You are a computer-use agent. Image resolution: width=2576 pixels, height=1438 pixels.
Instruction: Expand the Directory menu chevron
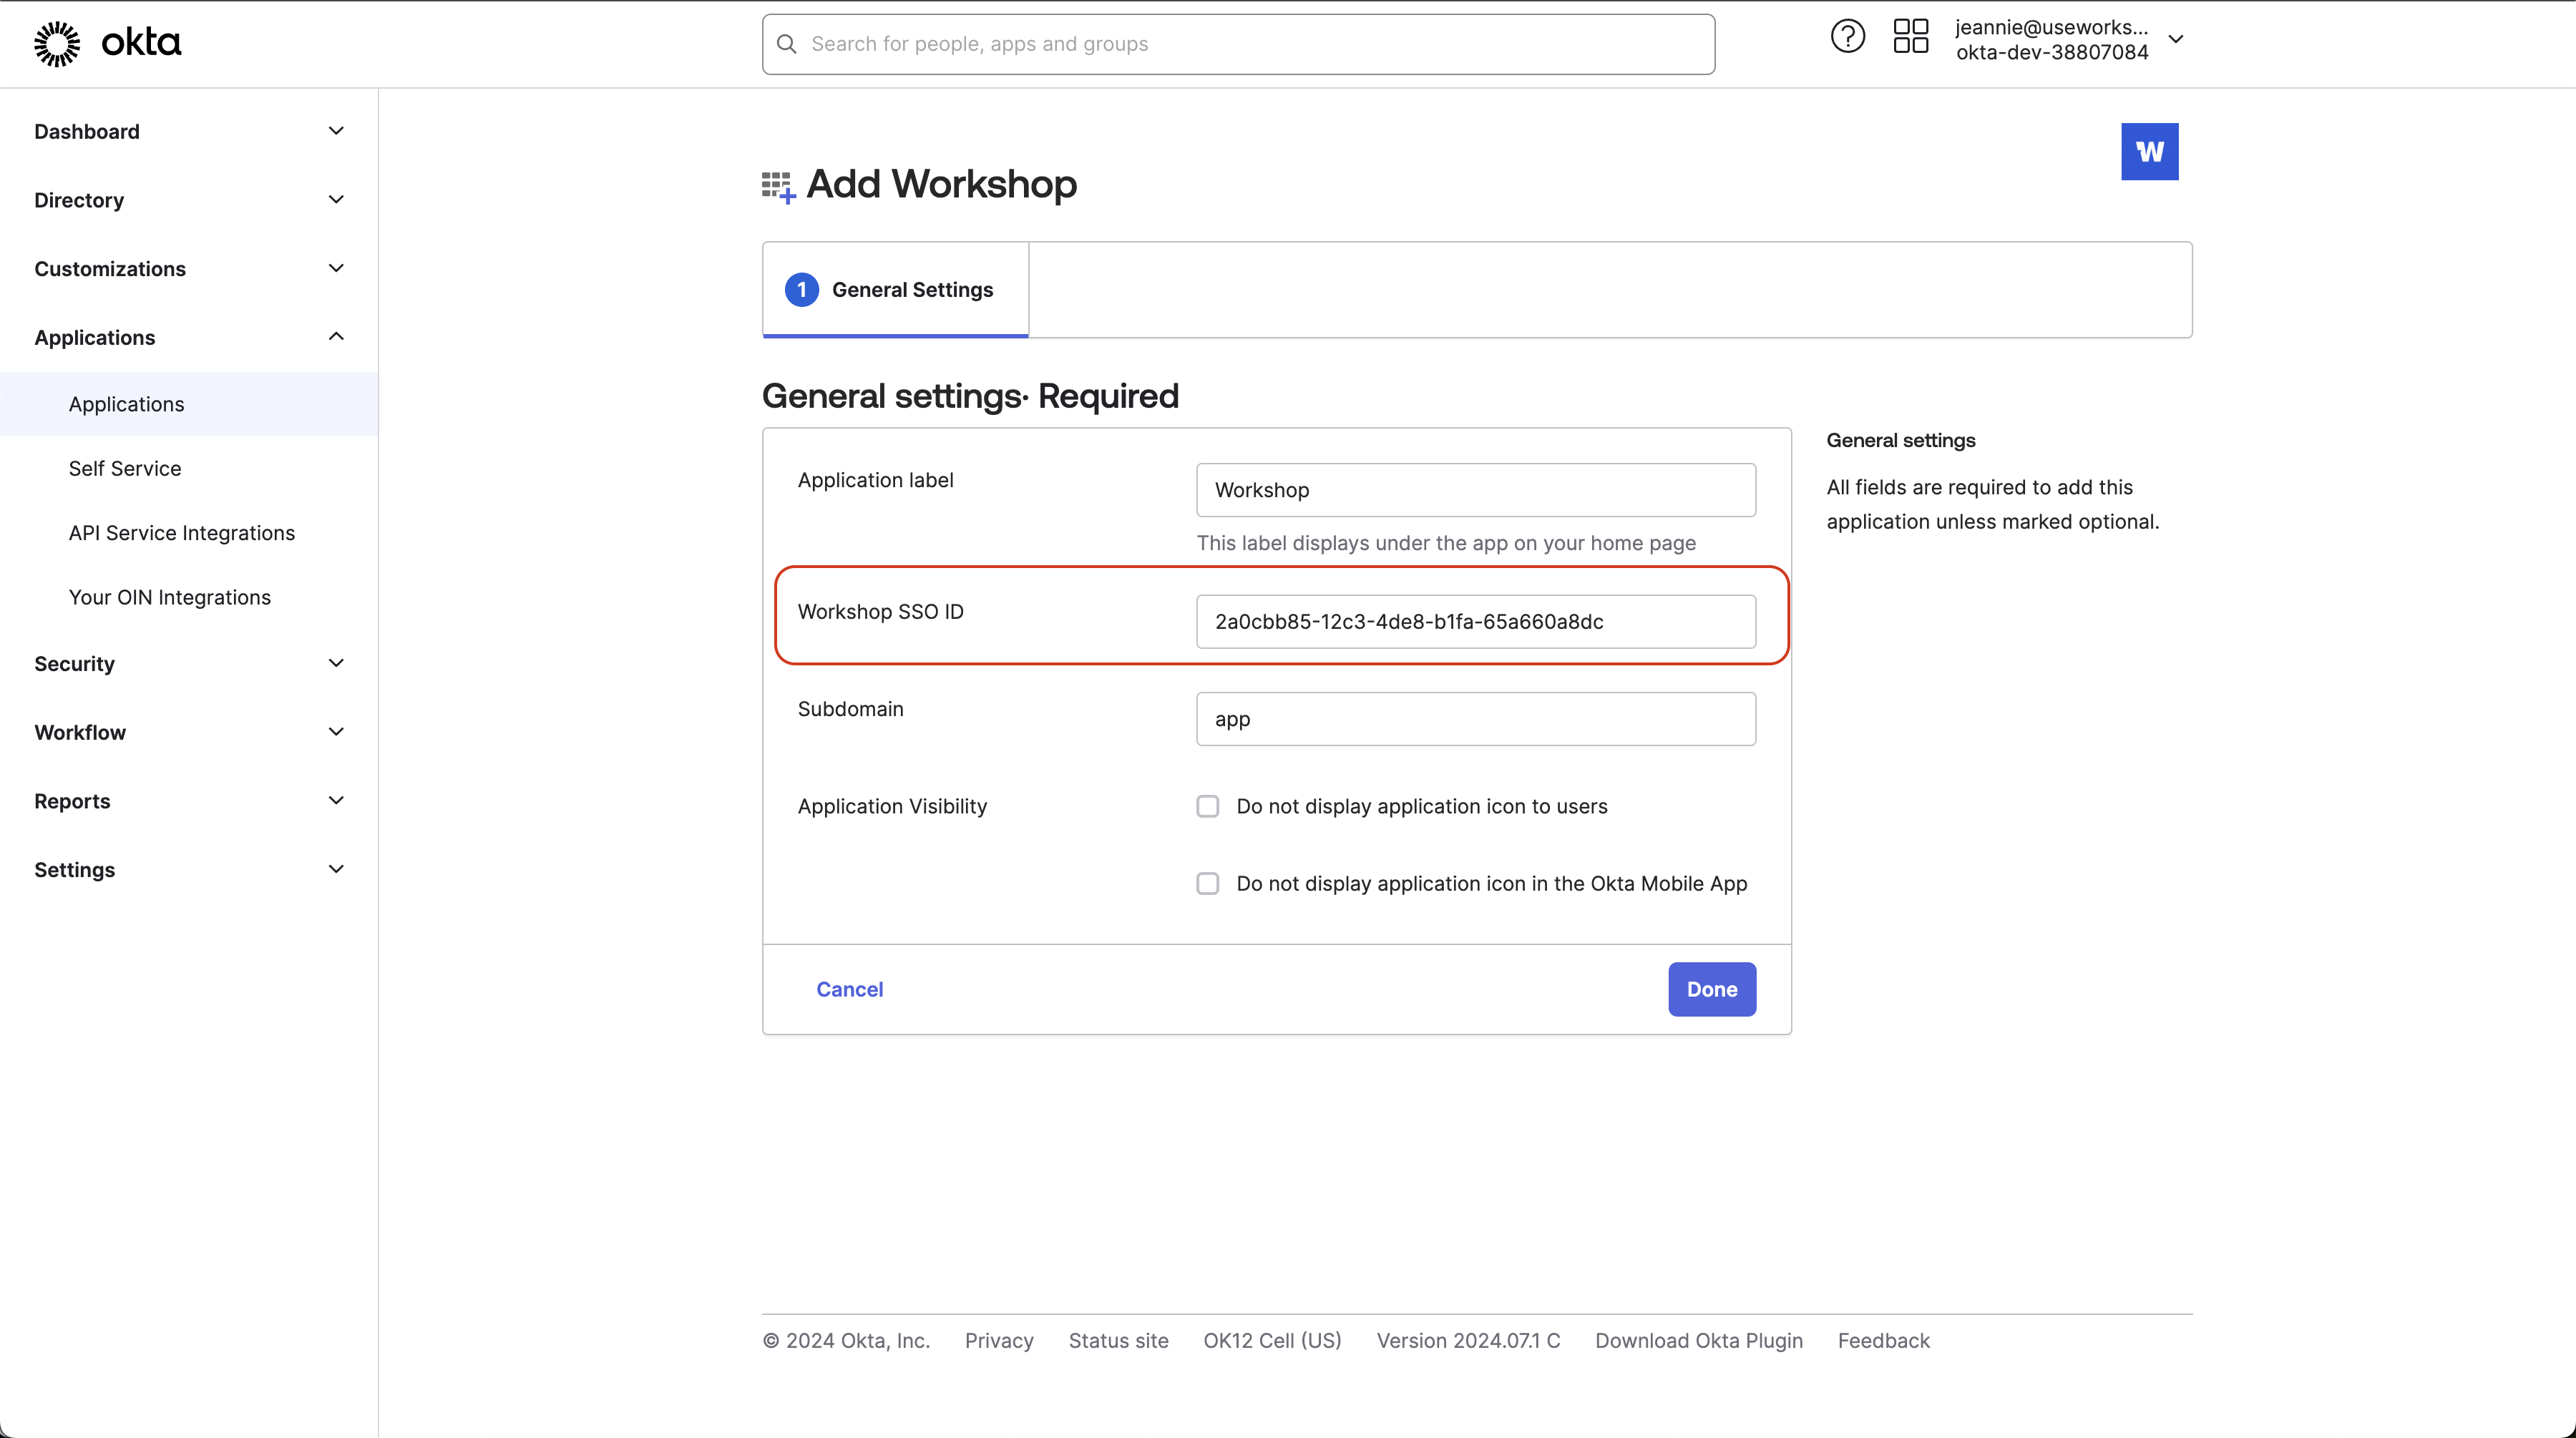click(336, 200)
